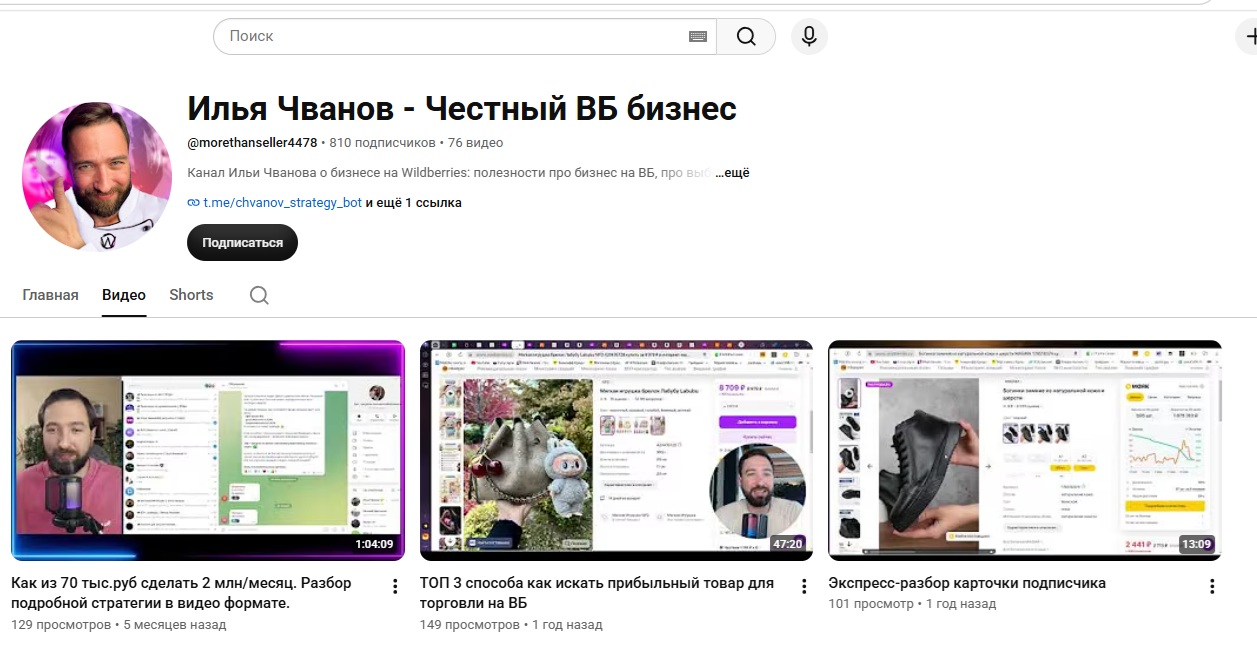Click the channel avatar picture
1257x645 pixels.
pyautogui.click(x=97, y=176)
